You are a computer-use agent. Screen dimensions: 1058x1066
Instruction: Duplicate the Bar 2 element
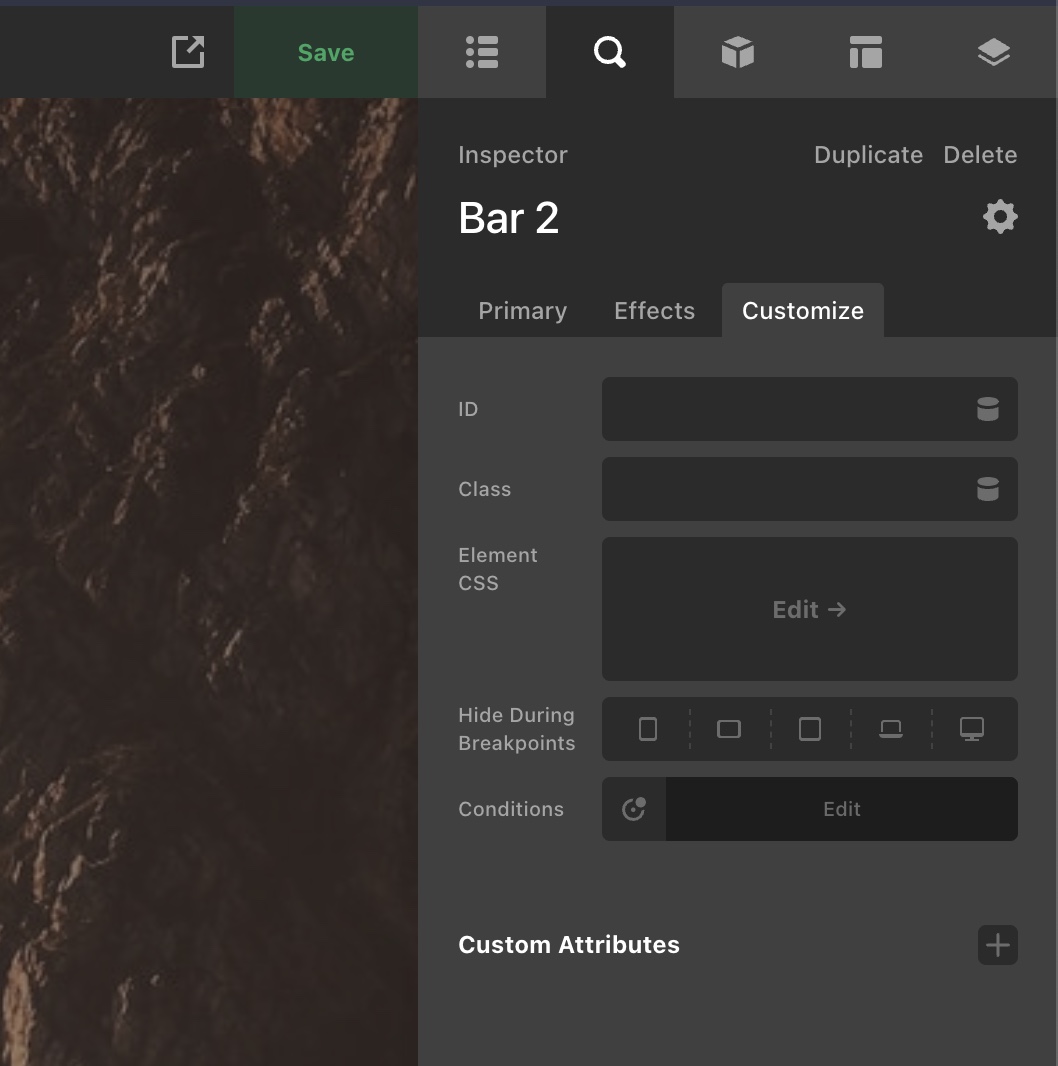(868, 155)
